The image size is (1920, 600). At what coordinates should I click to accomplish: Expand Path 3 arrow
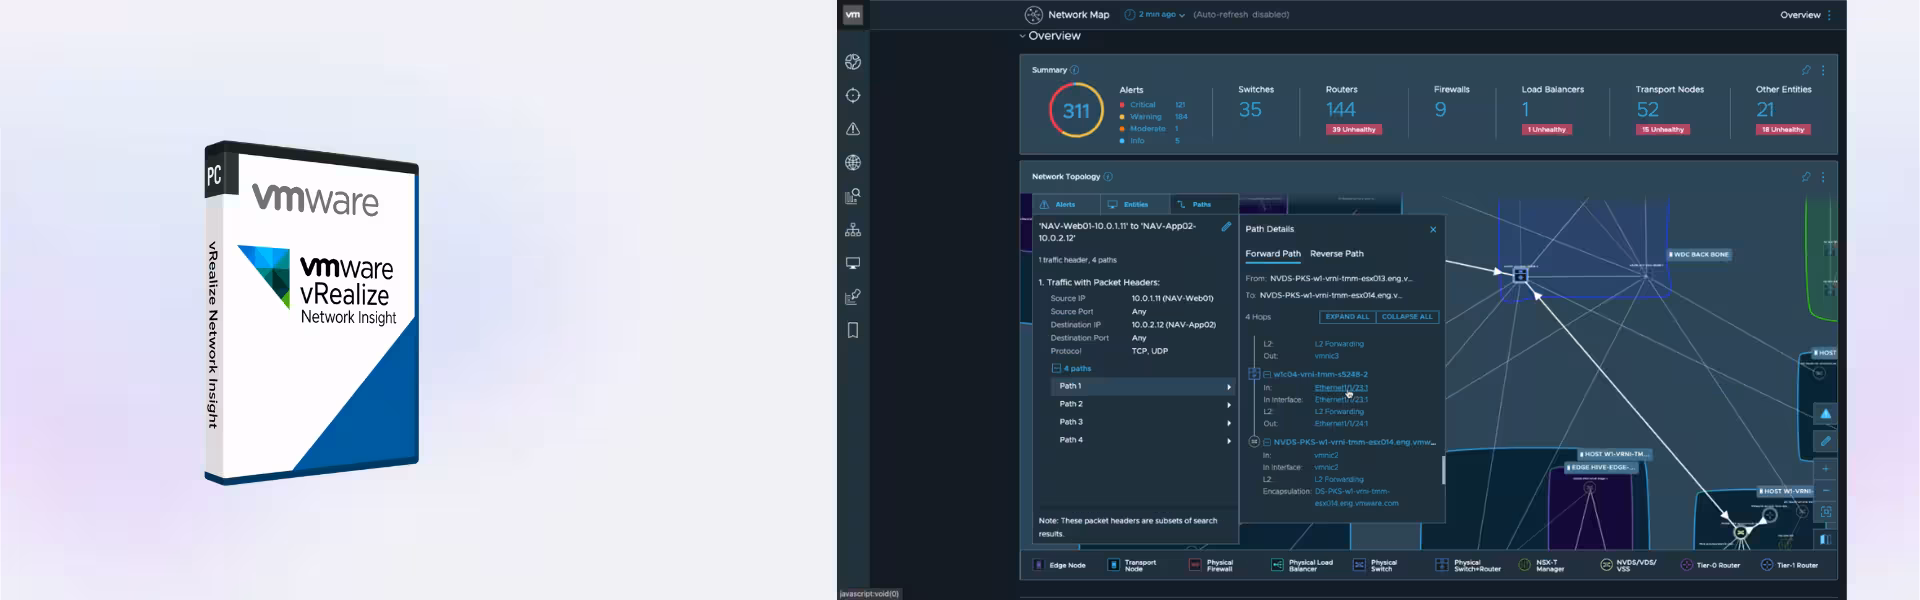pyautogui.click(x=1229, y=423)
